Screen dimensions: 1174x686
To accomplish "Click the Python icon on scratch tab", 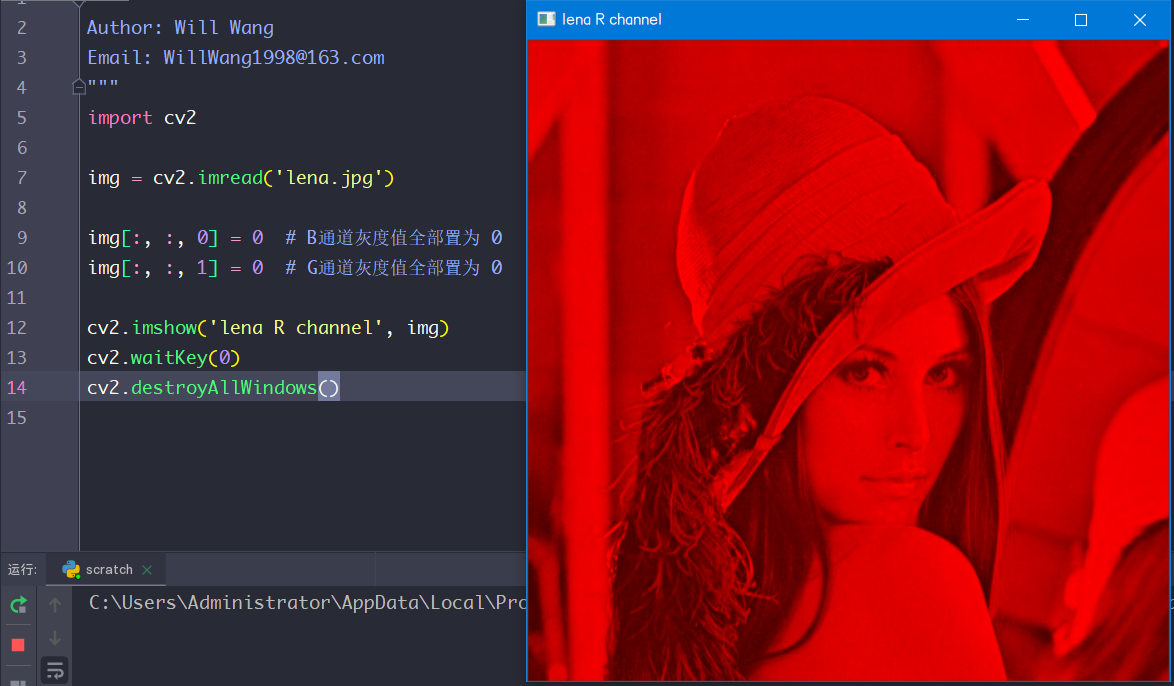I will [71, 570].
